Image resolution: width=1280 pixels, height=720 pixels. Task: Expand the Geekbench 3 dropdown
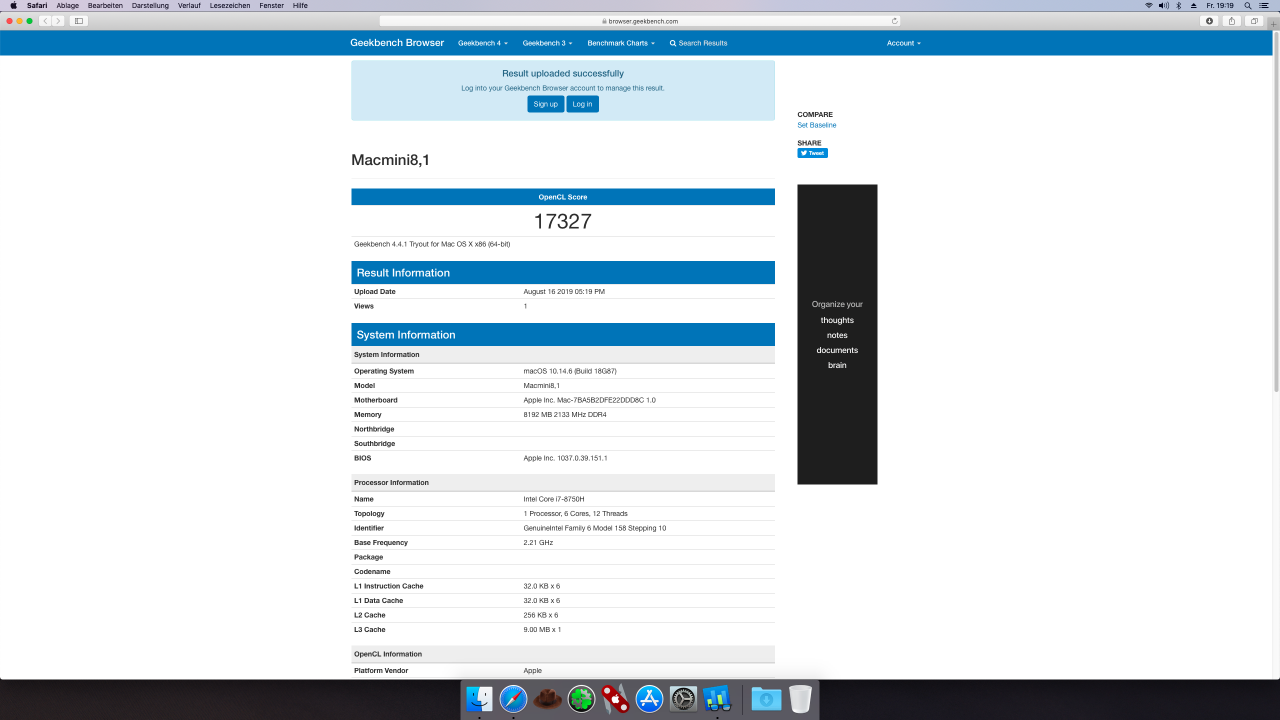547,43
